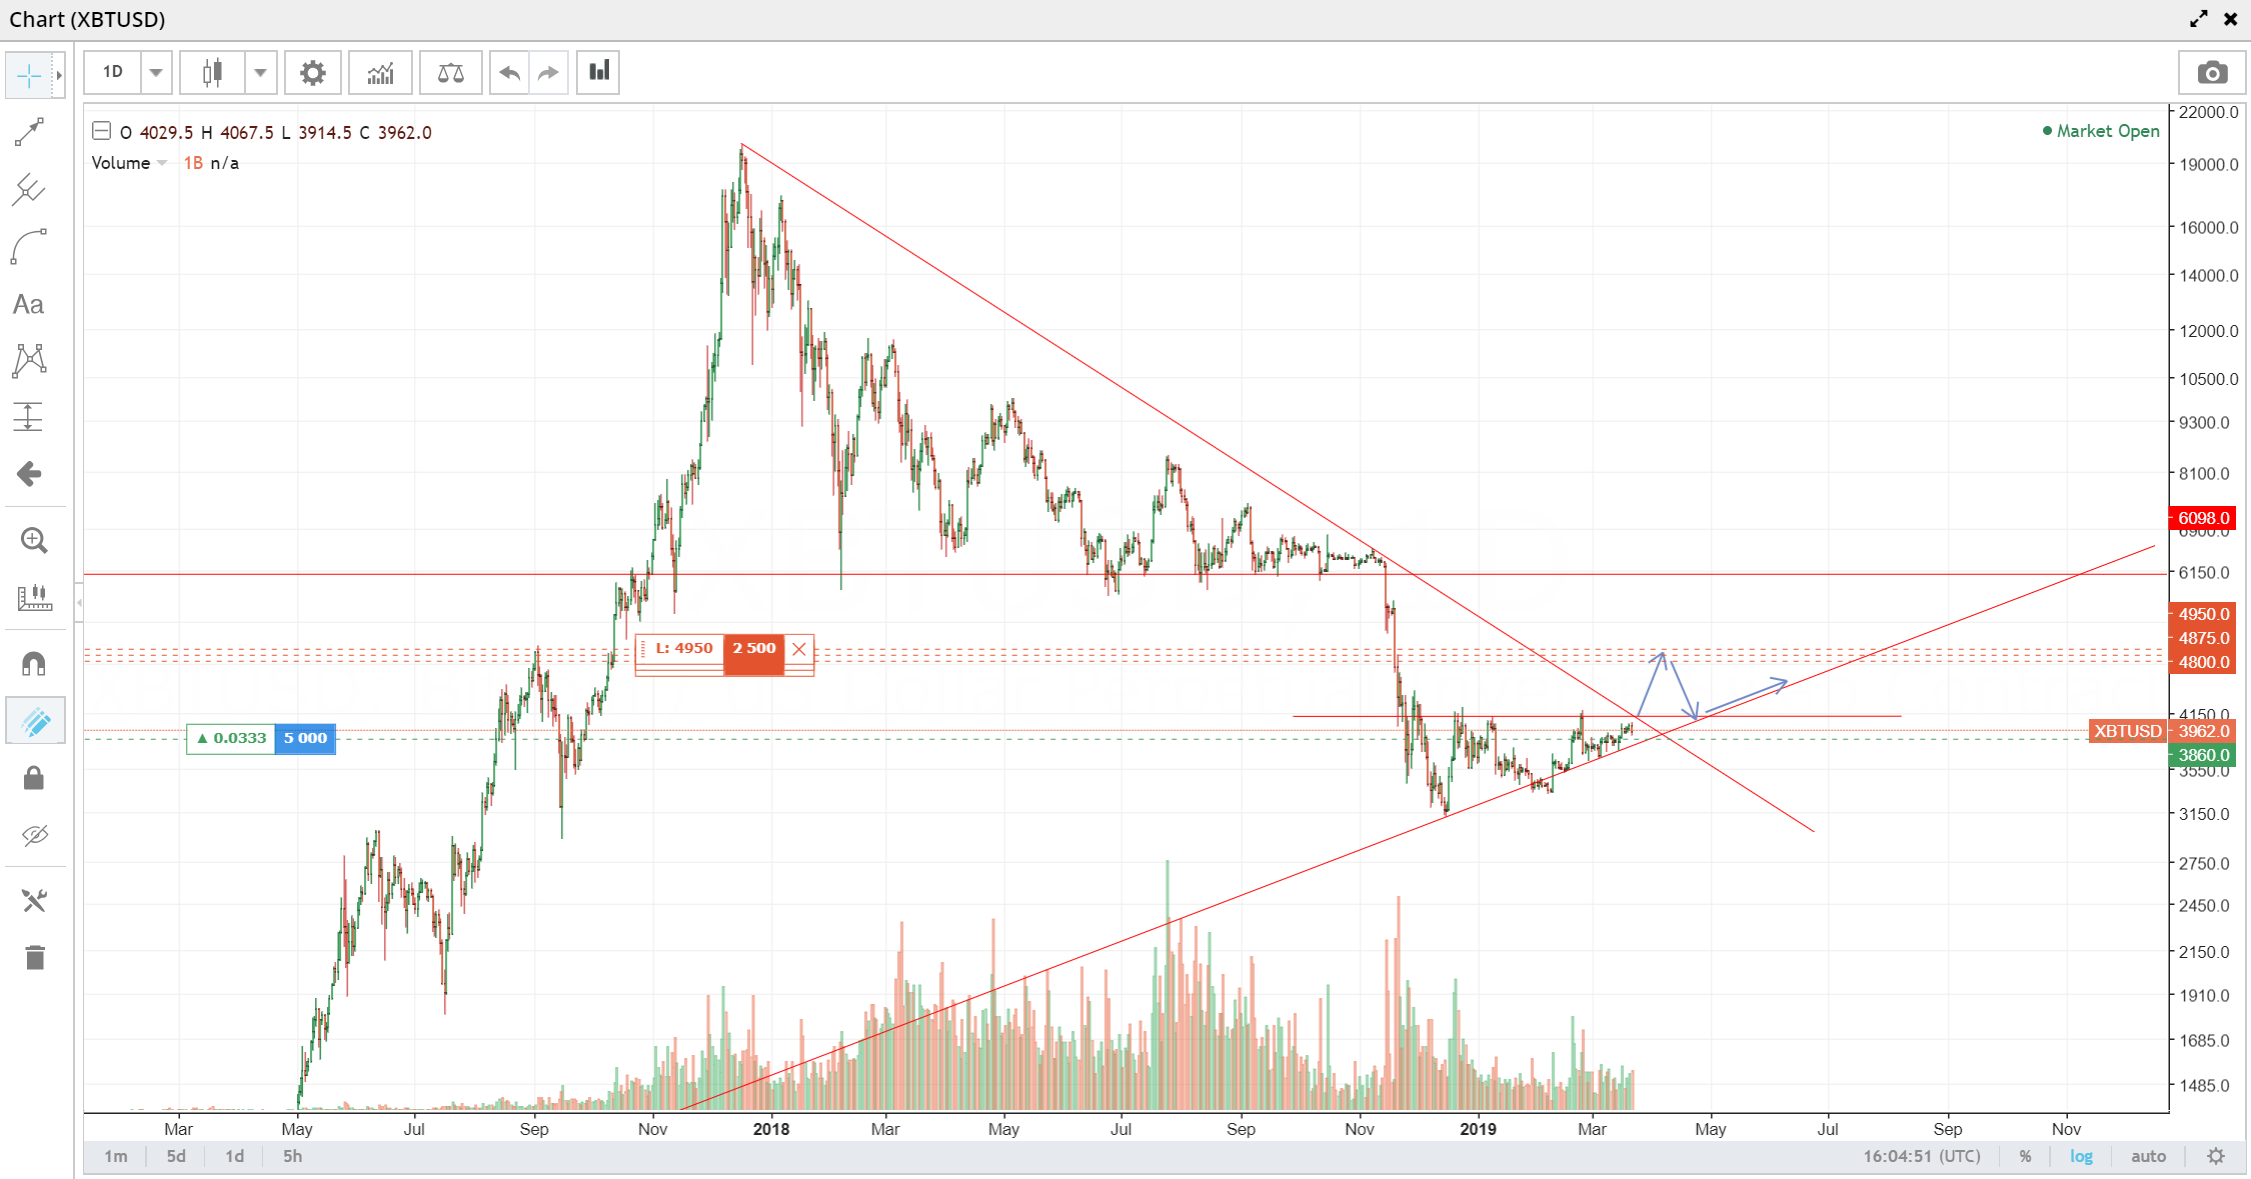The image size is (2251, 1179).
Task: Open the Volume indicator dropdown arrow
Action: pos(162,163)
